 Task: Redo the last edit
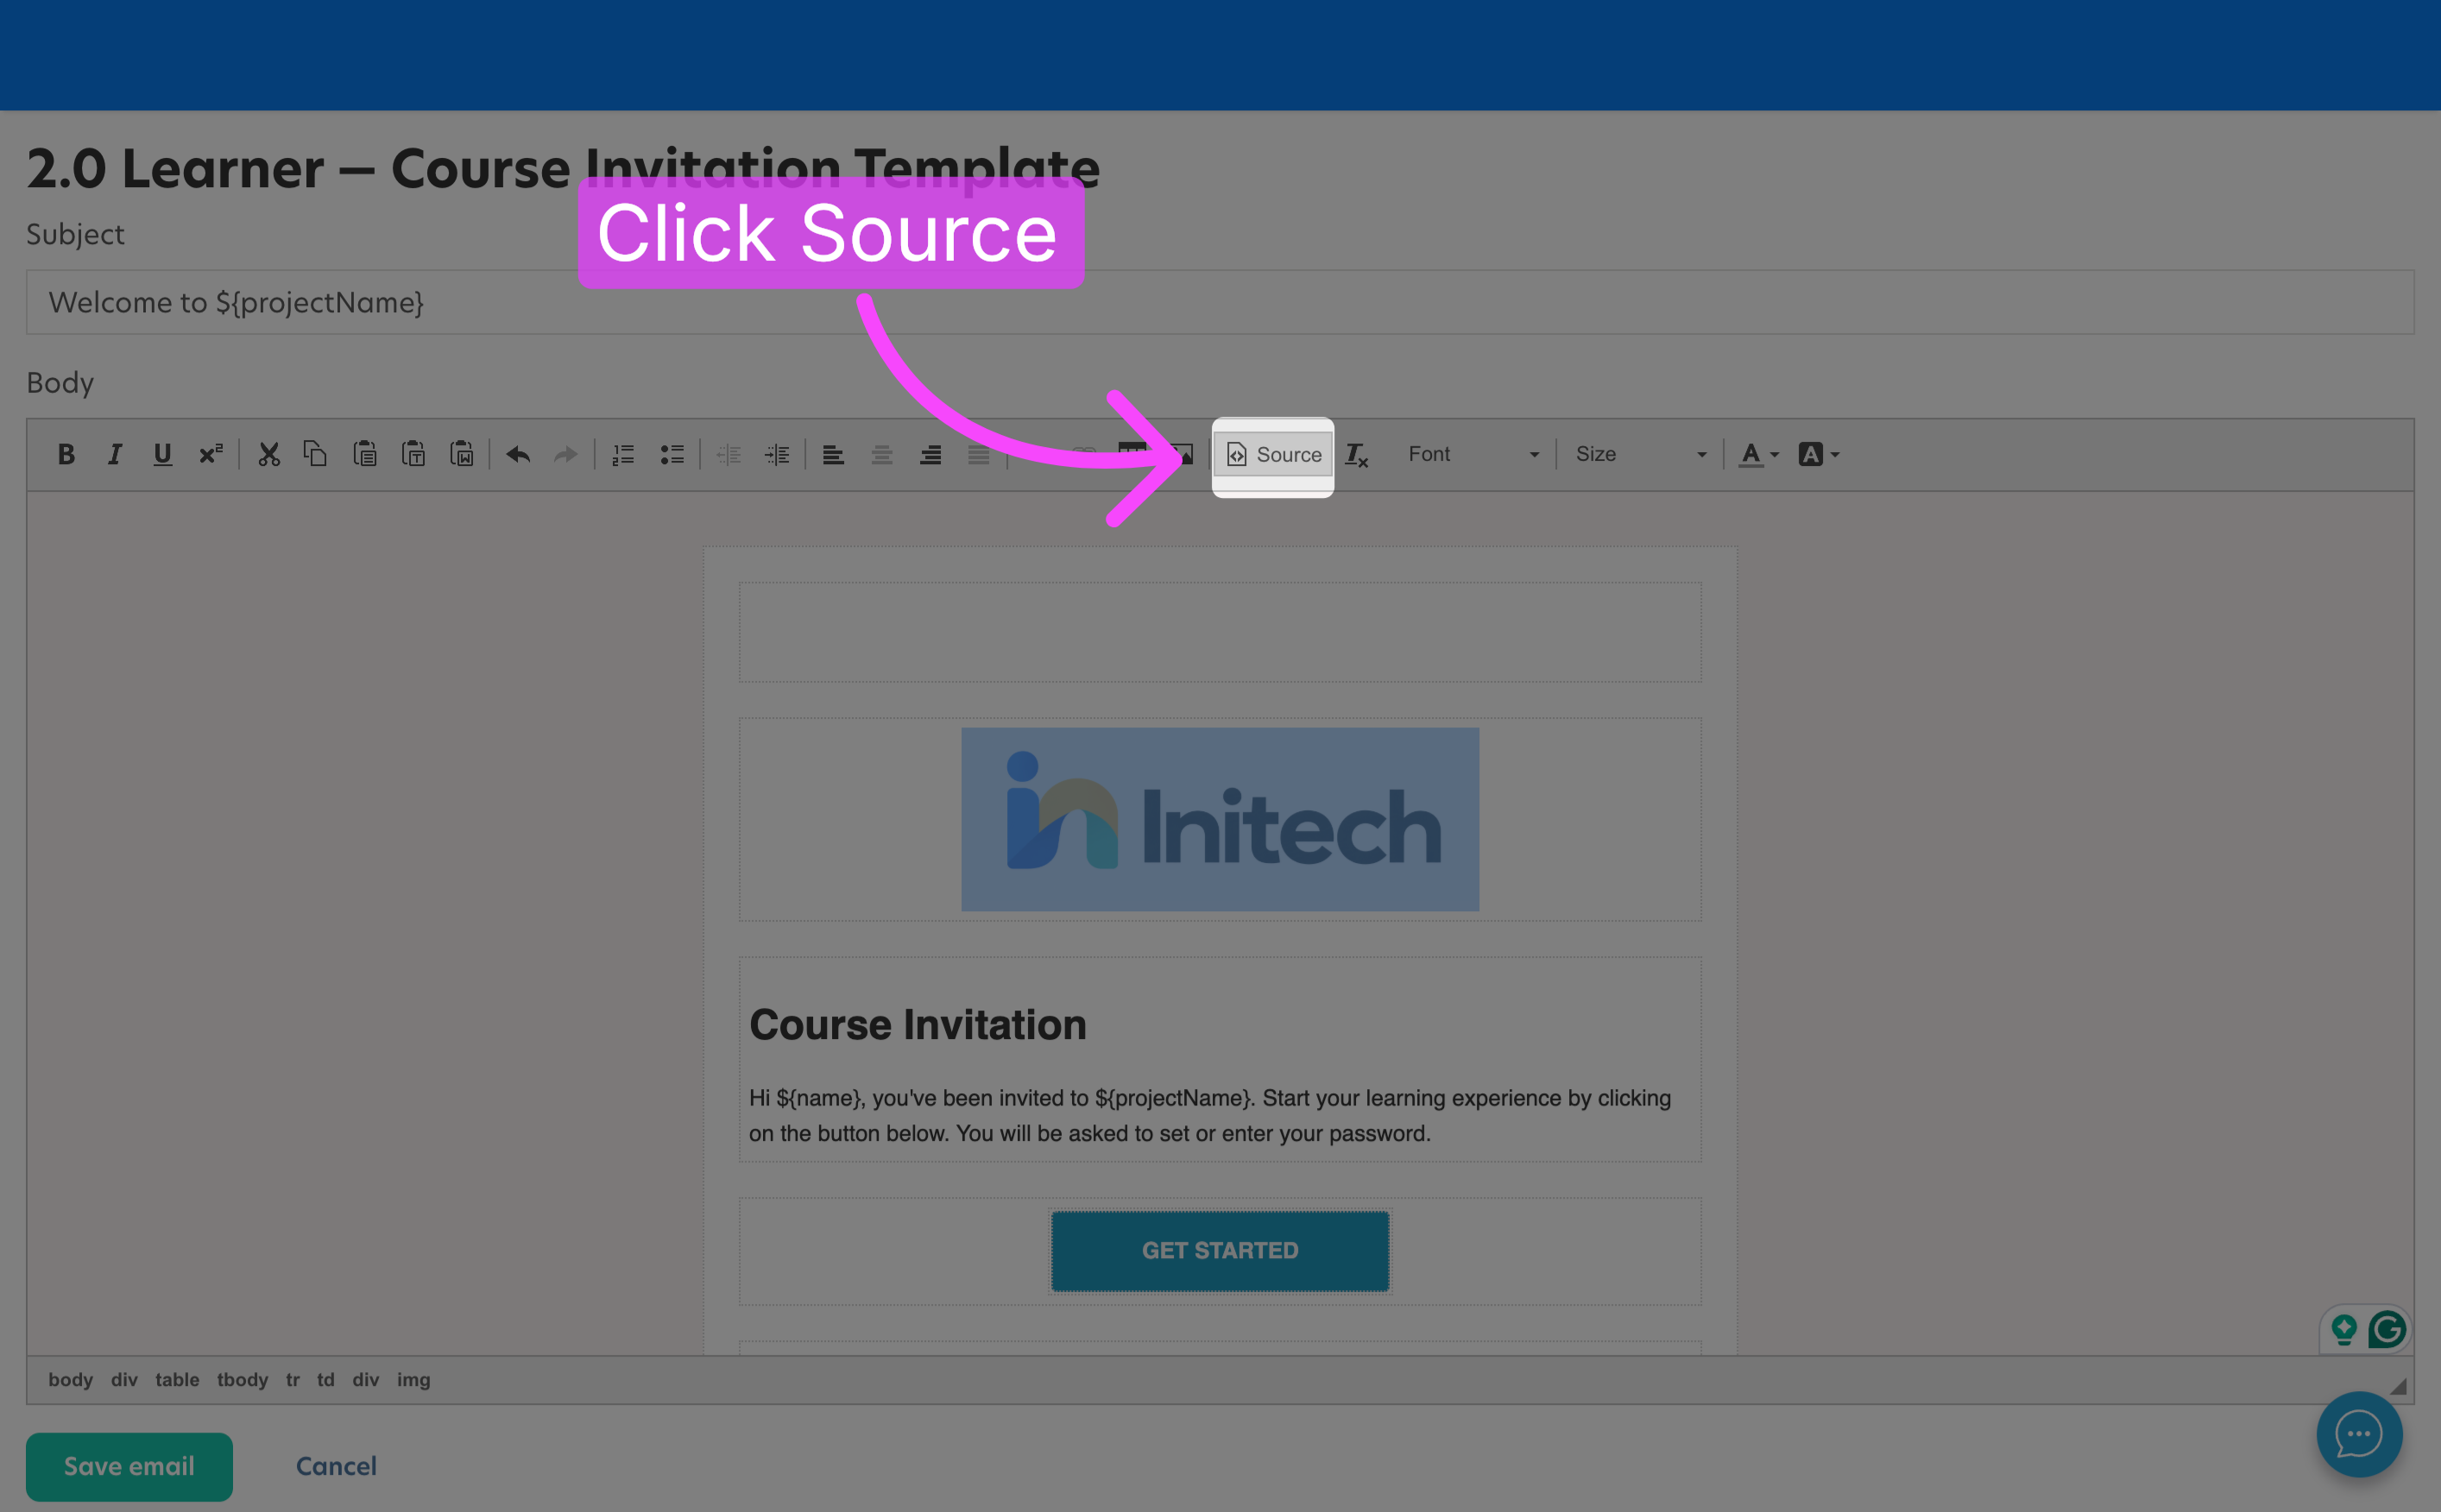tap(566, 455)
